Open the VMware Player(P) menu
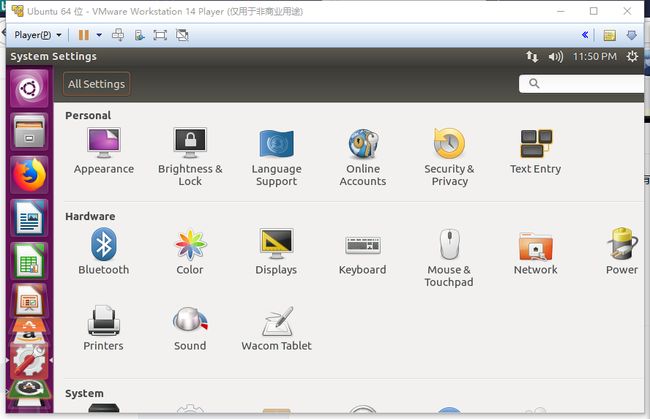 [38, 35]
